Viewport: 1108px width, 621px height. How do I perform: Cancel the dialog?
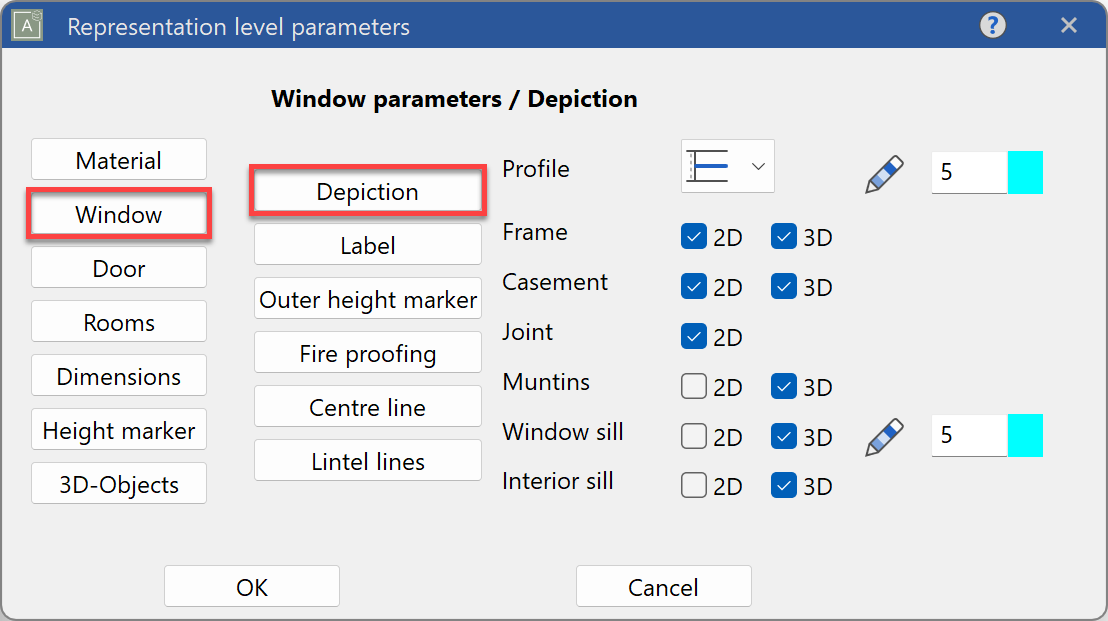tap(663, 586)
